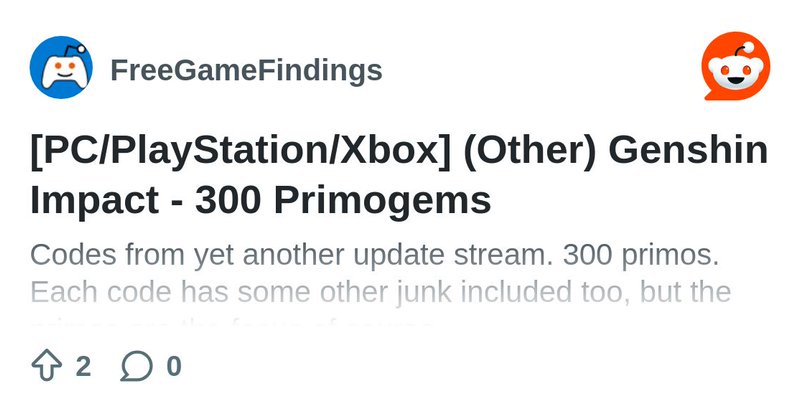
Task: Upvote the Genshin Impact post
Action: coord(47,366)
